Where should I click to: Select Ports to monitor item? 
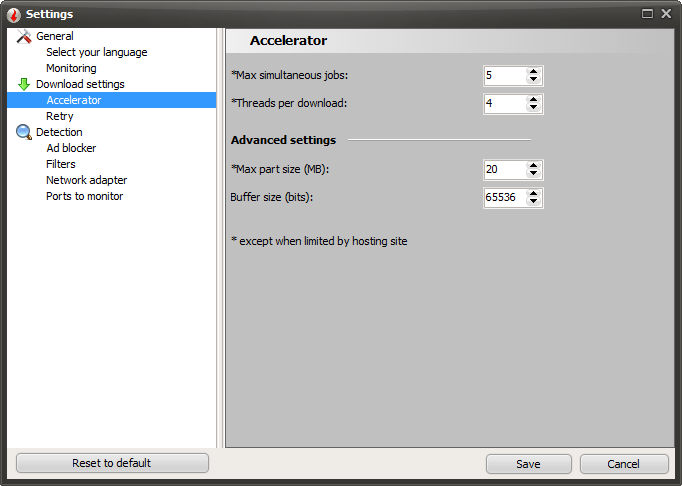(84, 196)
